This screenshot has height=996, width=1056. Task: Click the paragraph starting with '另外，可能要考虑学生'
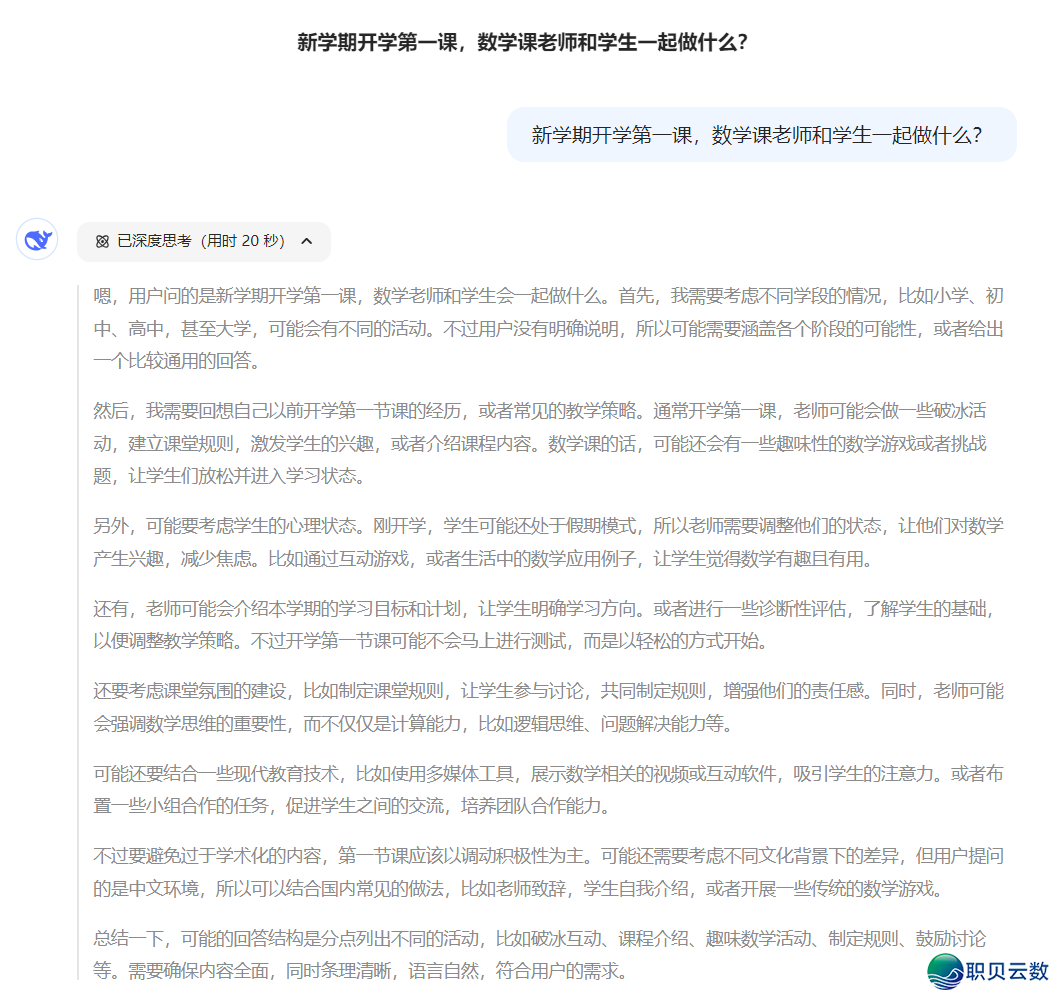[548, 542]
